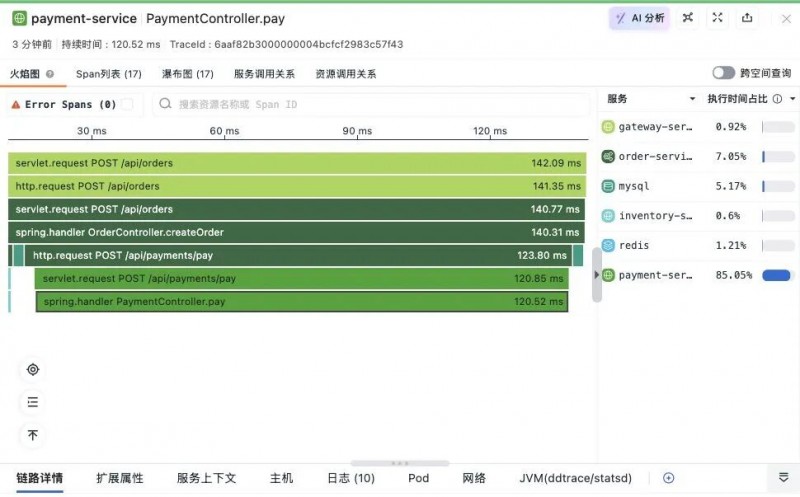Switch to the Span列表 (17) tab
The height and width of the screenshot is (497, 800).
[109, 74]
